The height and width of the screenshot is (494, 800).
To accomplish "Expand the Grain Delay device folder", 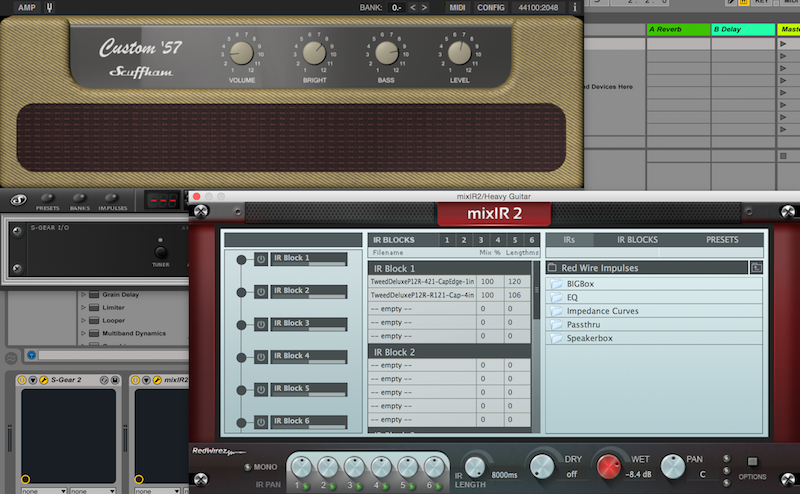I will pyautogui.click(x=84, y=295).
